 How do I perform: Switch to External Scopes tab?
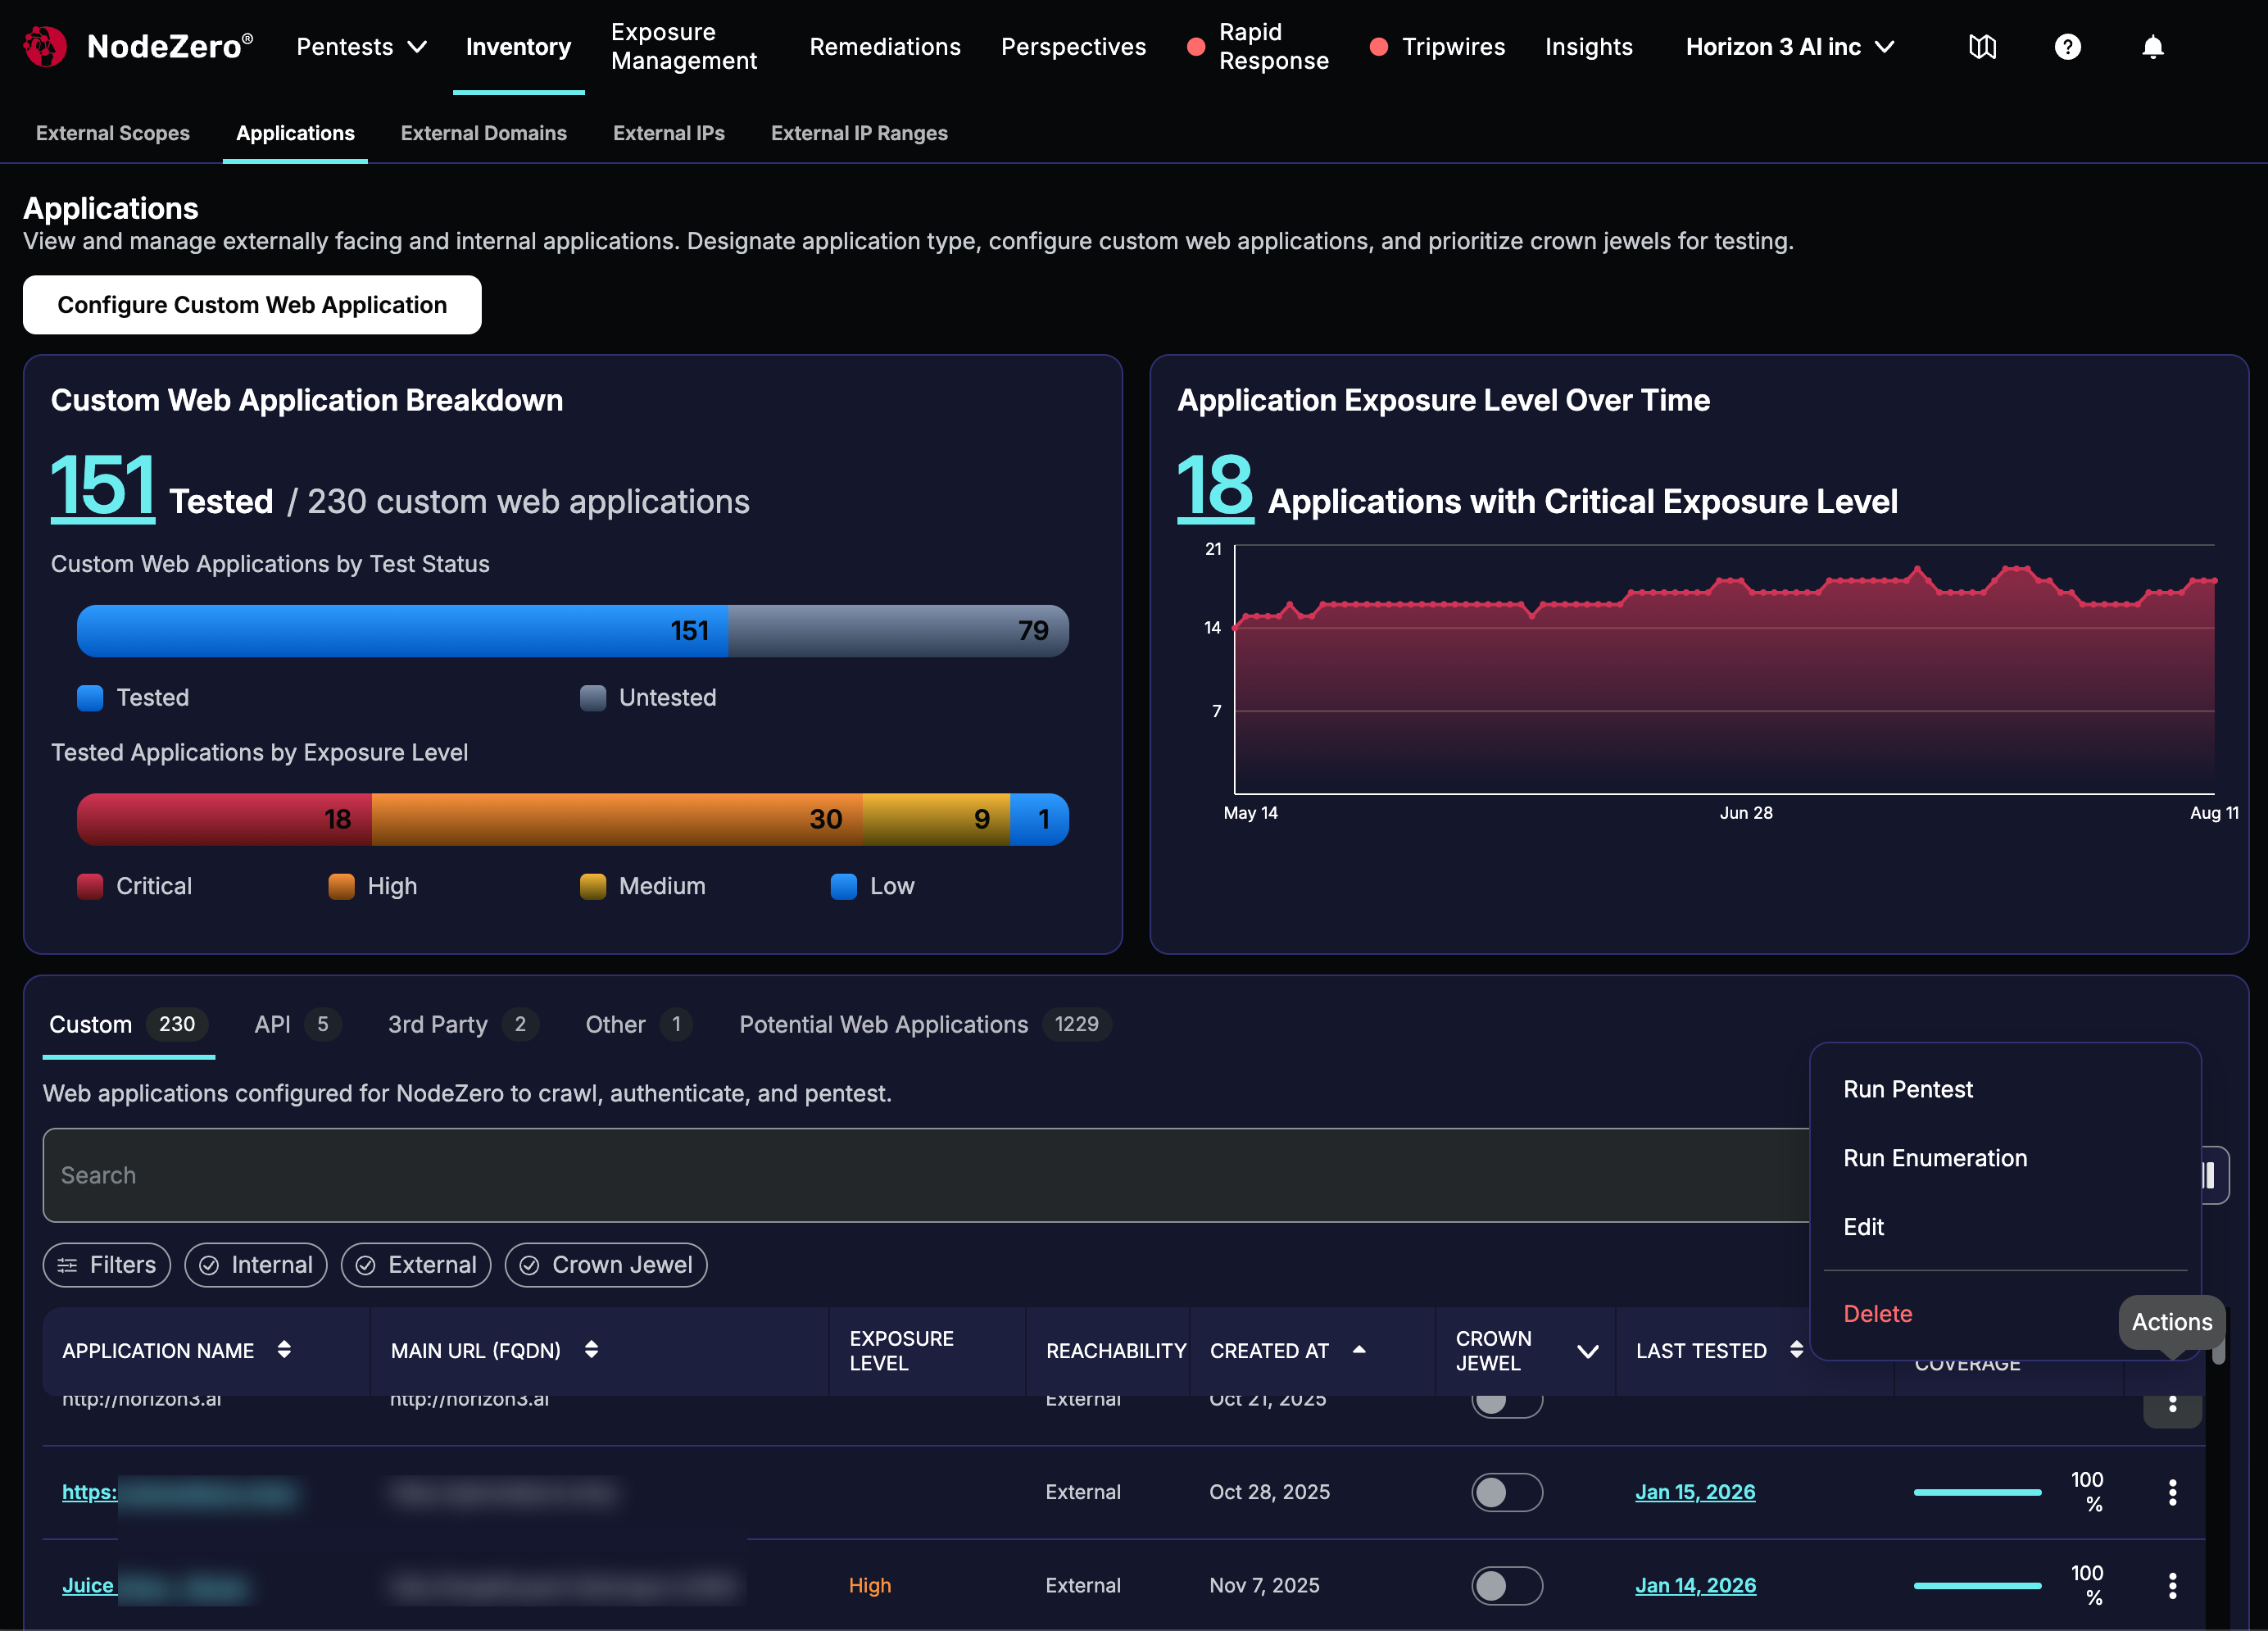(x=113, y=133)
